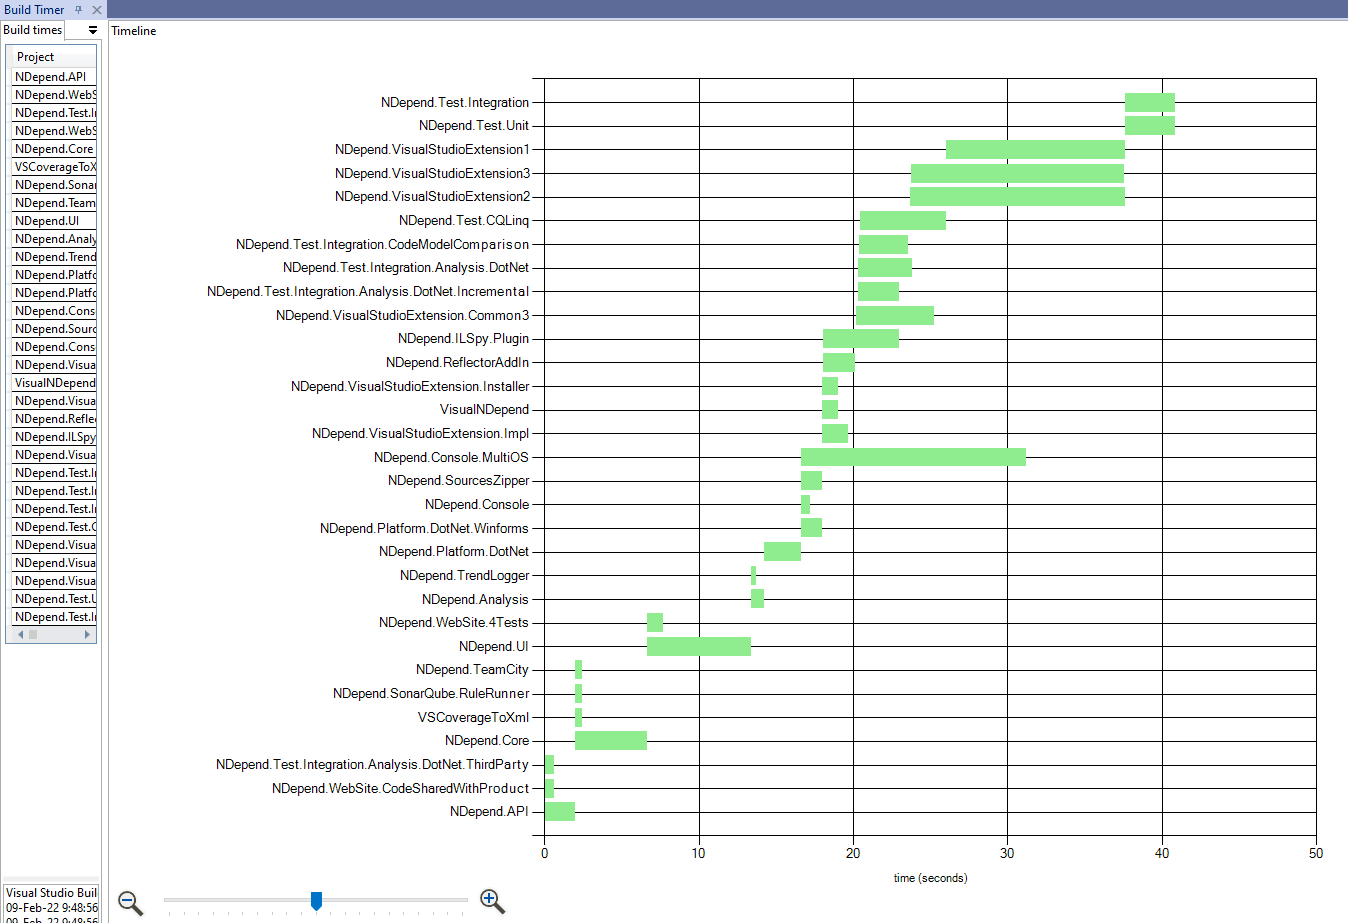Click the zoom out magnifier icon
This screenshot has height=923, width=1348.
click(131, 903)
